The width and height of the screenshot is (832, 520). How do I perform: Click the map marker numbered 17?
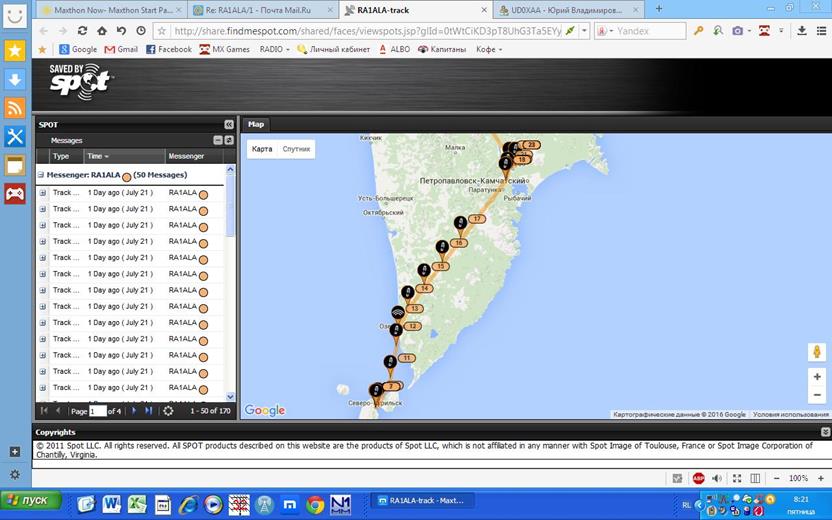[477, 218]
